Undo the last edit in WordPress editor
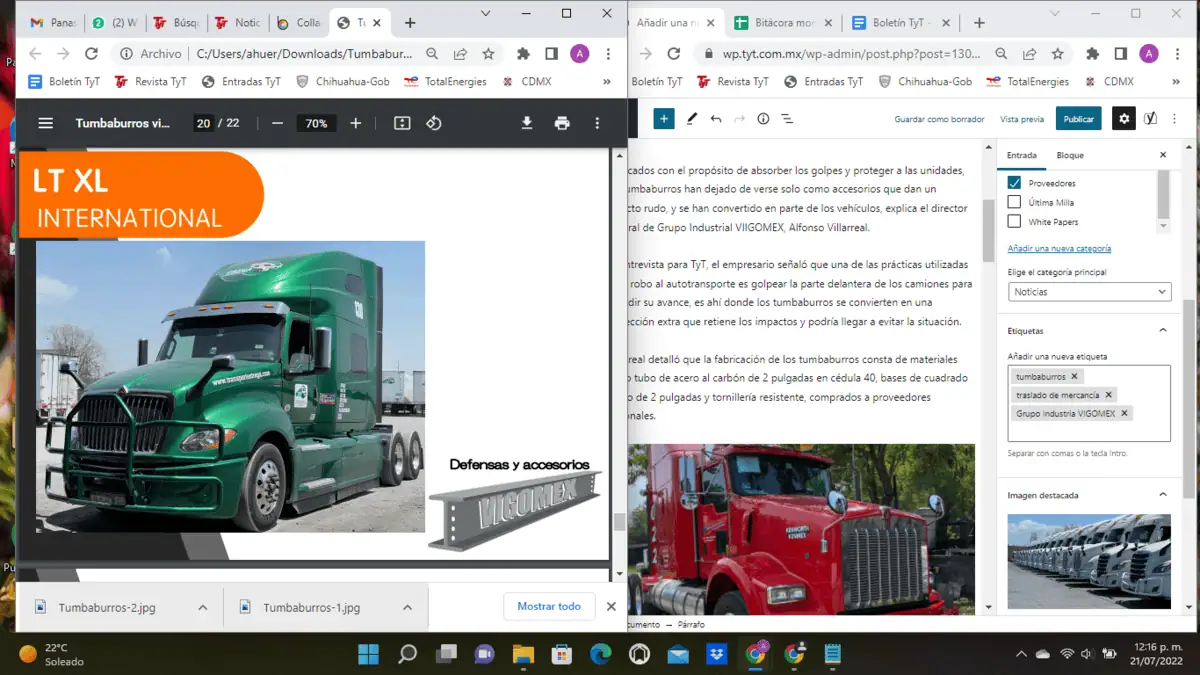The width and height of the screenshot is (1200, 675). (716, 118)
